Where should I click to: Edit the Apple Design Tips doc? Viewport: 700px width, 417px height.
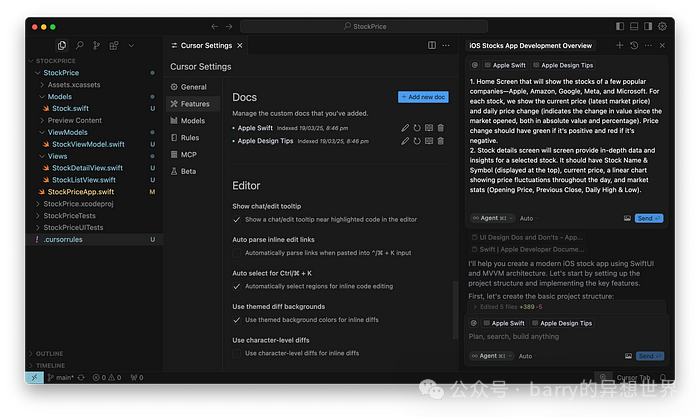[x=405, y=141]
